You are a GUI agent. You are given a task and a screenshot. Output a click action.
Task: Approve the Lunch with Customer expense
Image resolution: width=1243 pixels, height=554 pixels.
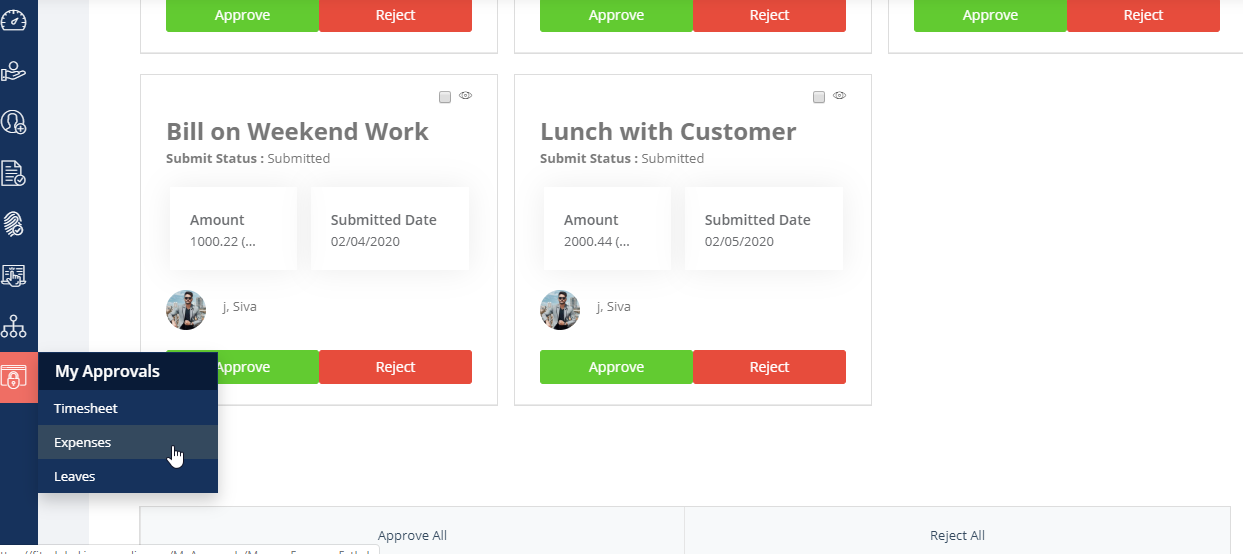616,367
